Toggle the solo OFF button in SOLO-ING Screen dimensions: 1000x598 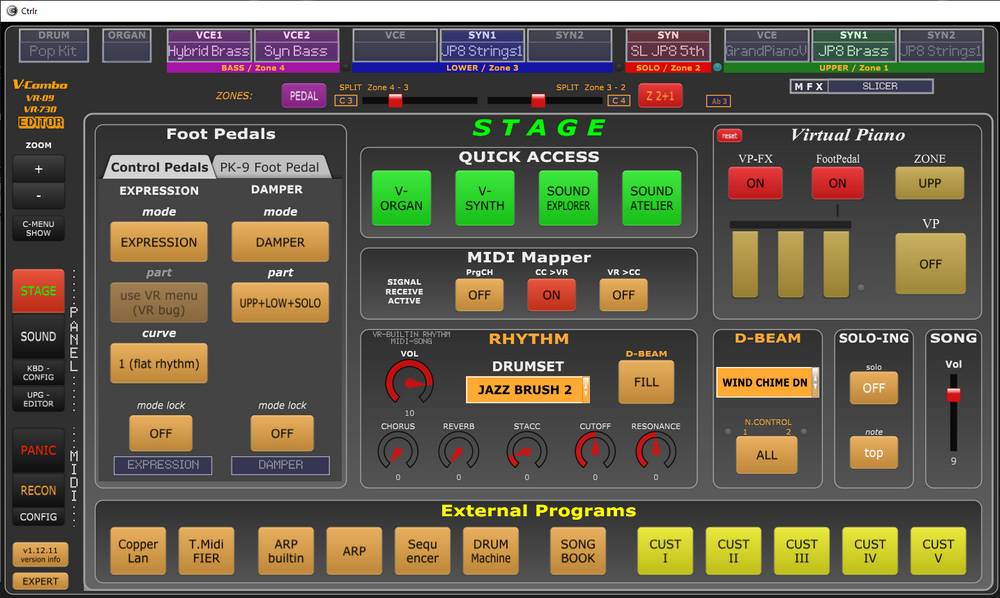(874, 388)
